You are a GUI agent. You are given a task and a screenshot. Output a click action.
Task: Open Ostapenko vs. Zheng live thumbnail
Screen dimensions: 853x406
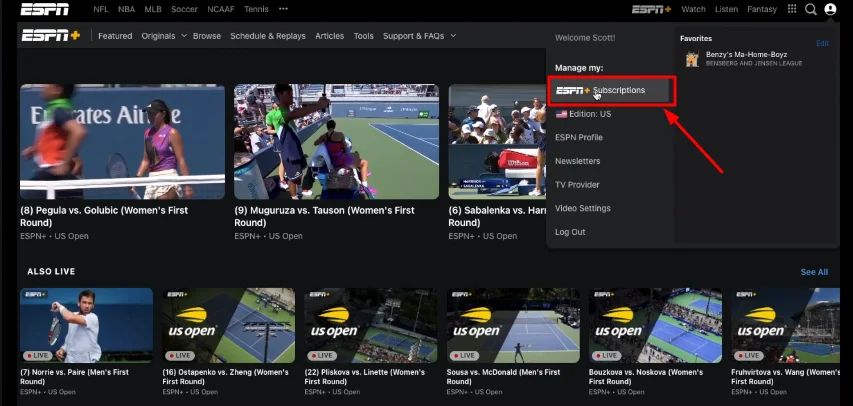tap(228, 325)
